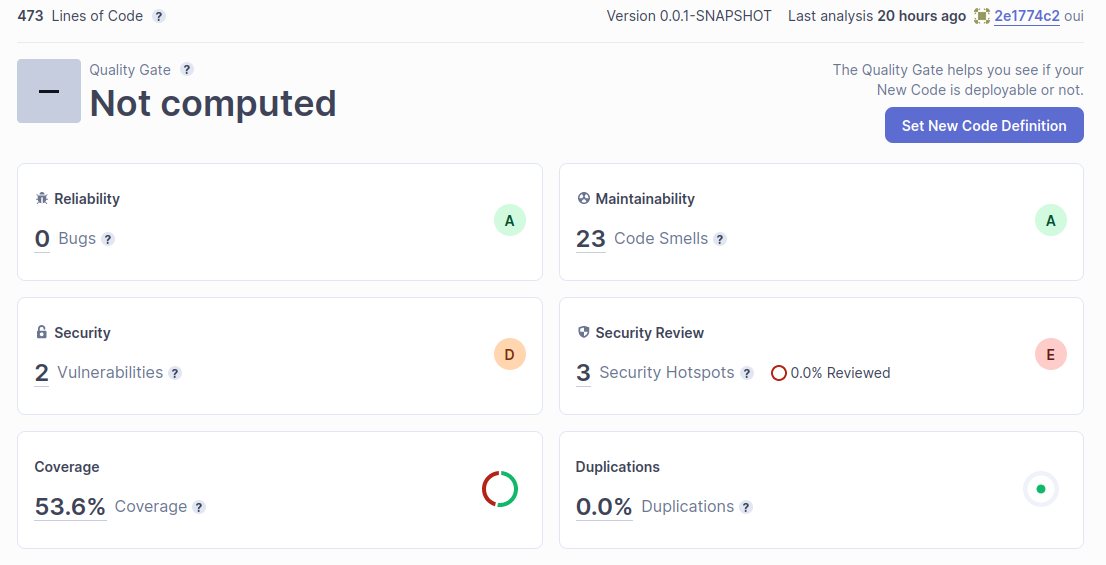
Task: Click the 0.0% Reviewed red circle indicator
Action: 779,373
